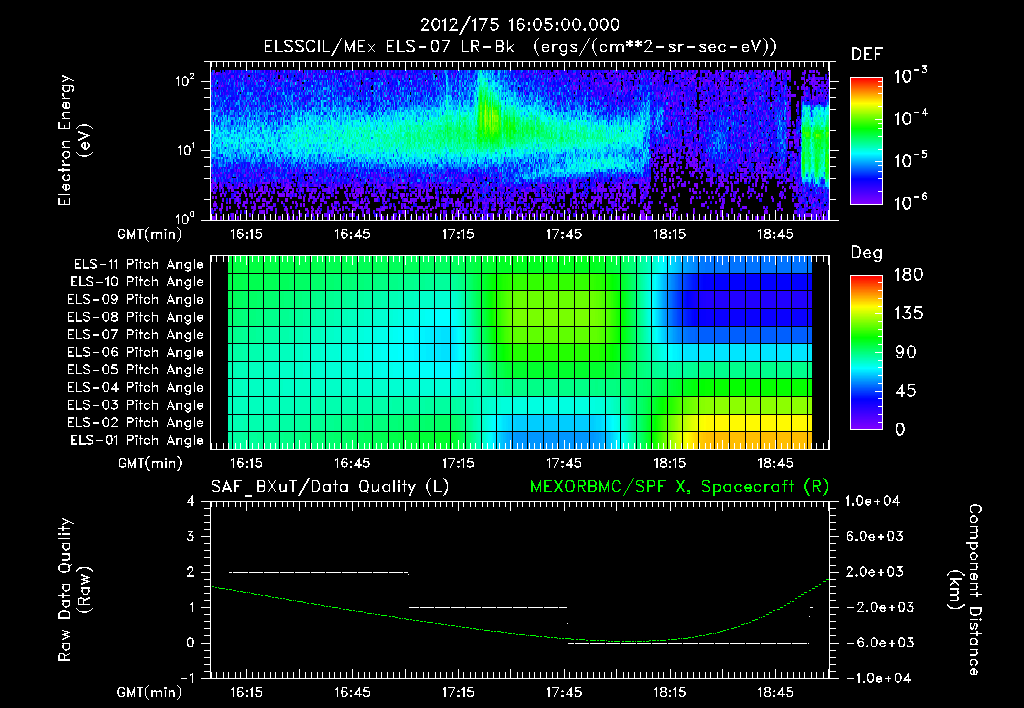Click the DEF color bar legend
Image resolution: width=1024 pixels, height=708 pixels.
tap(866, 140)
